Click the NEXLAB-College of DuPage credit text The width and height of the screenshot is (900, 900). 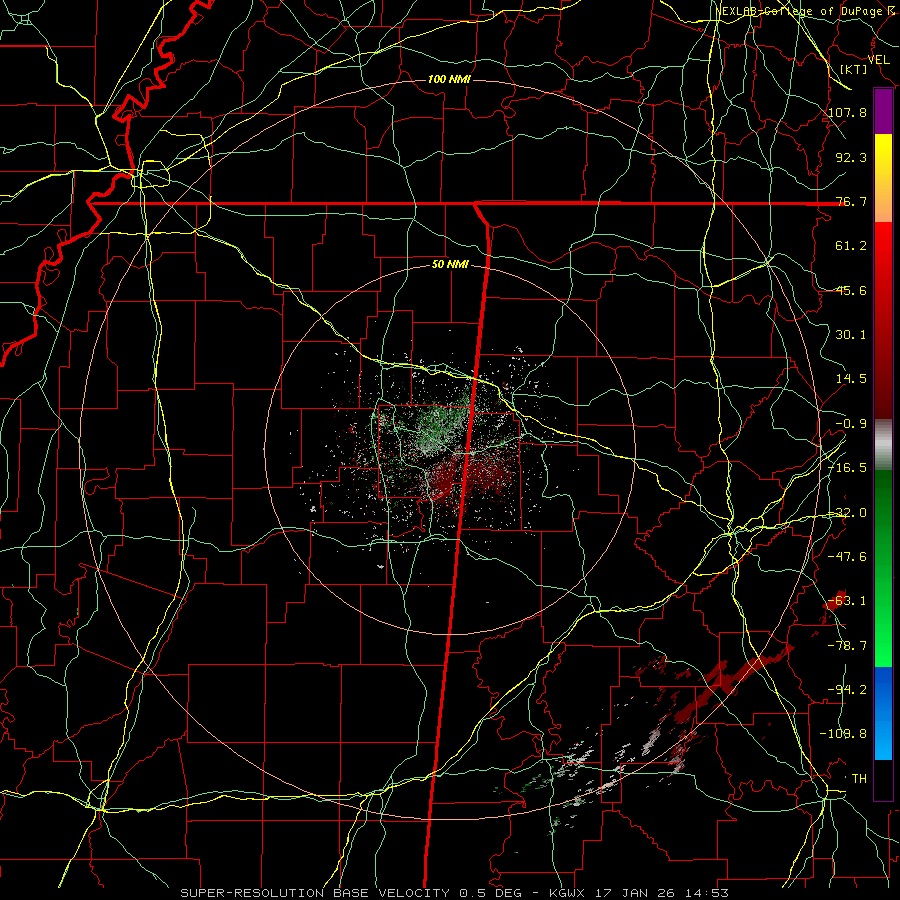pyautogui.click(x=804, y=11)
